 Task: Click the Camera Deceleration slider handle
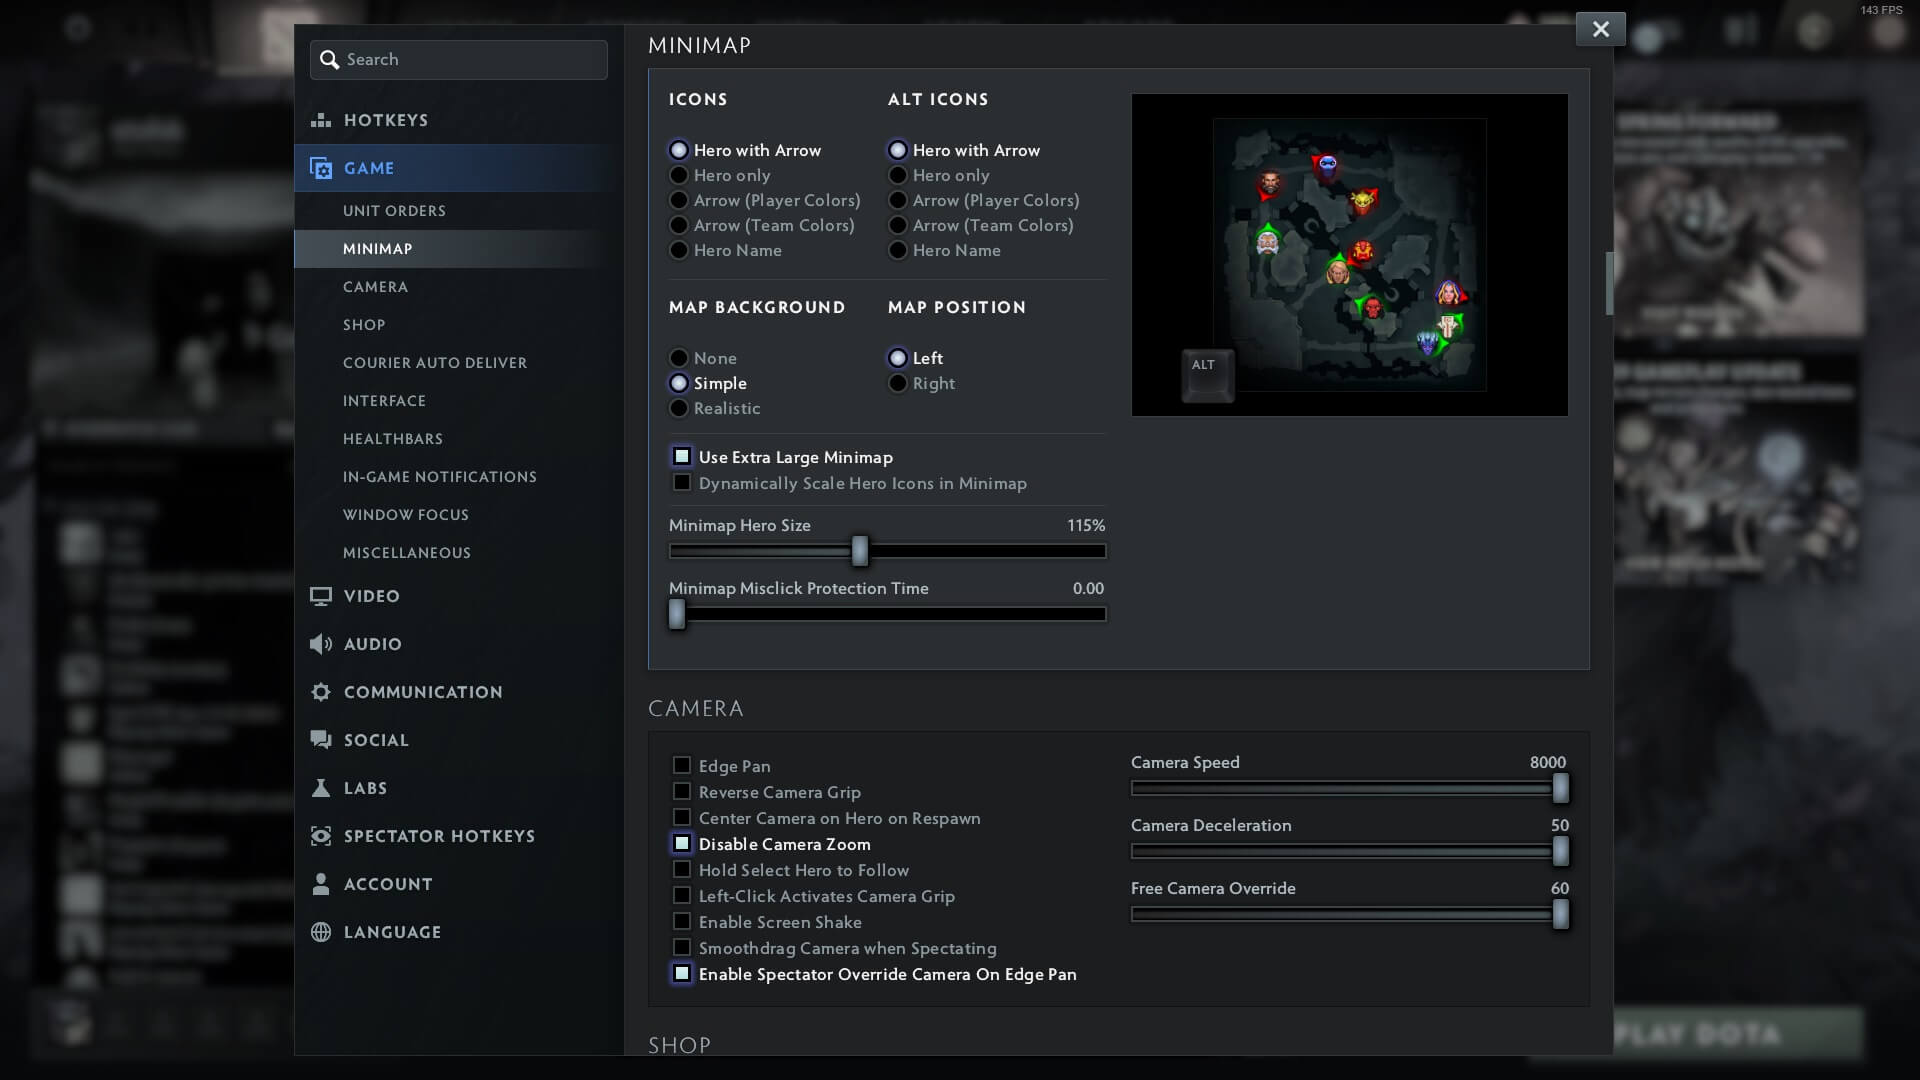pyautogui.click(x=1560, y=851)
